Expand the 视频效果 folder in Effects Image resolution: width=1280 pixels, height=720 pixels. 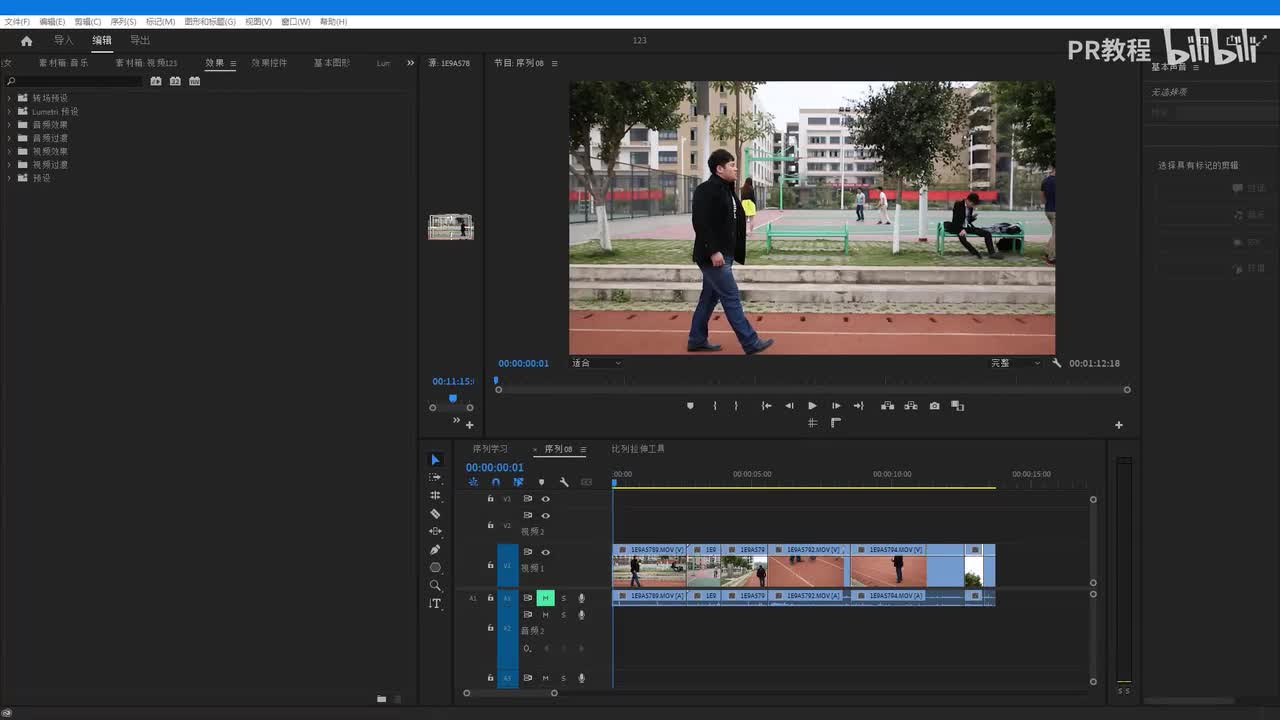coord(9,151)
